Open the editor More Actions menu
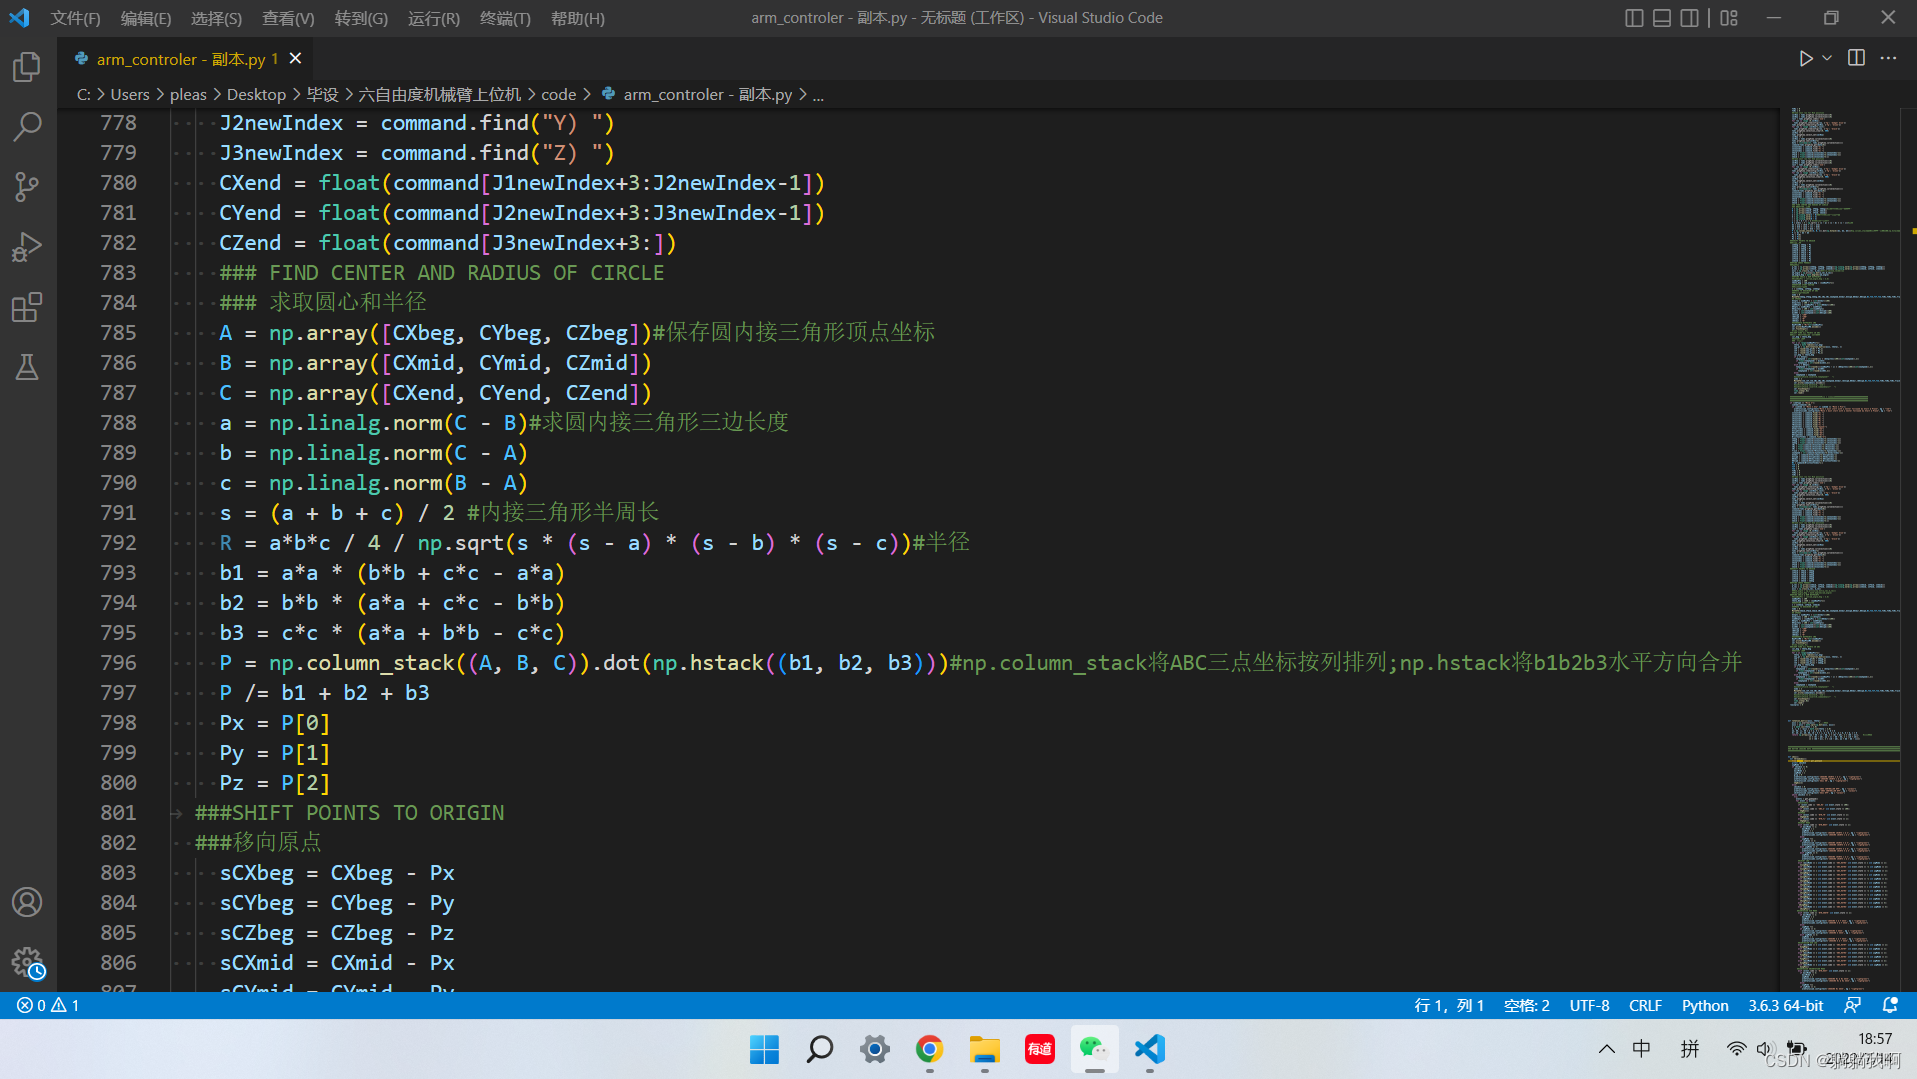Screen dimensions: 1917x1079 [x=1888, y=58]
